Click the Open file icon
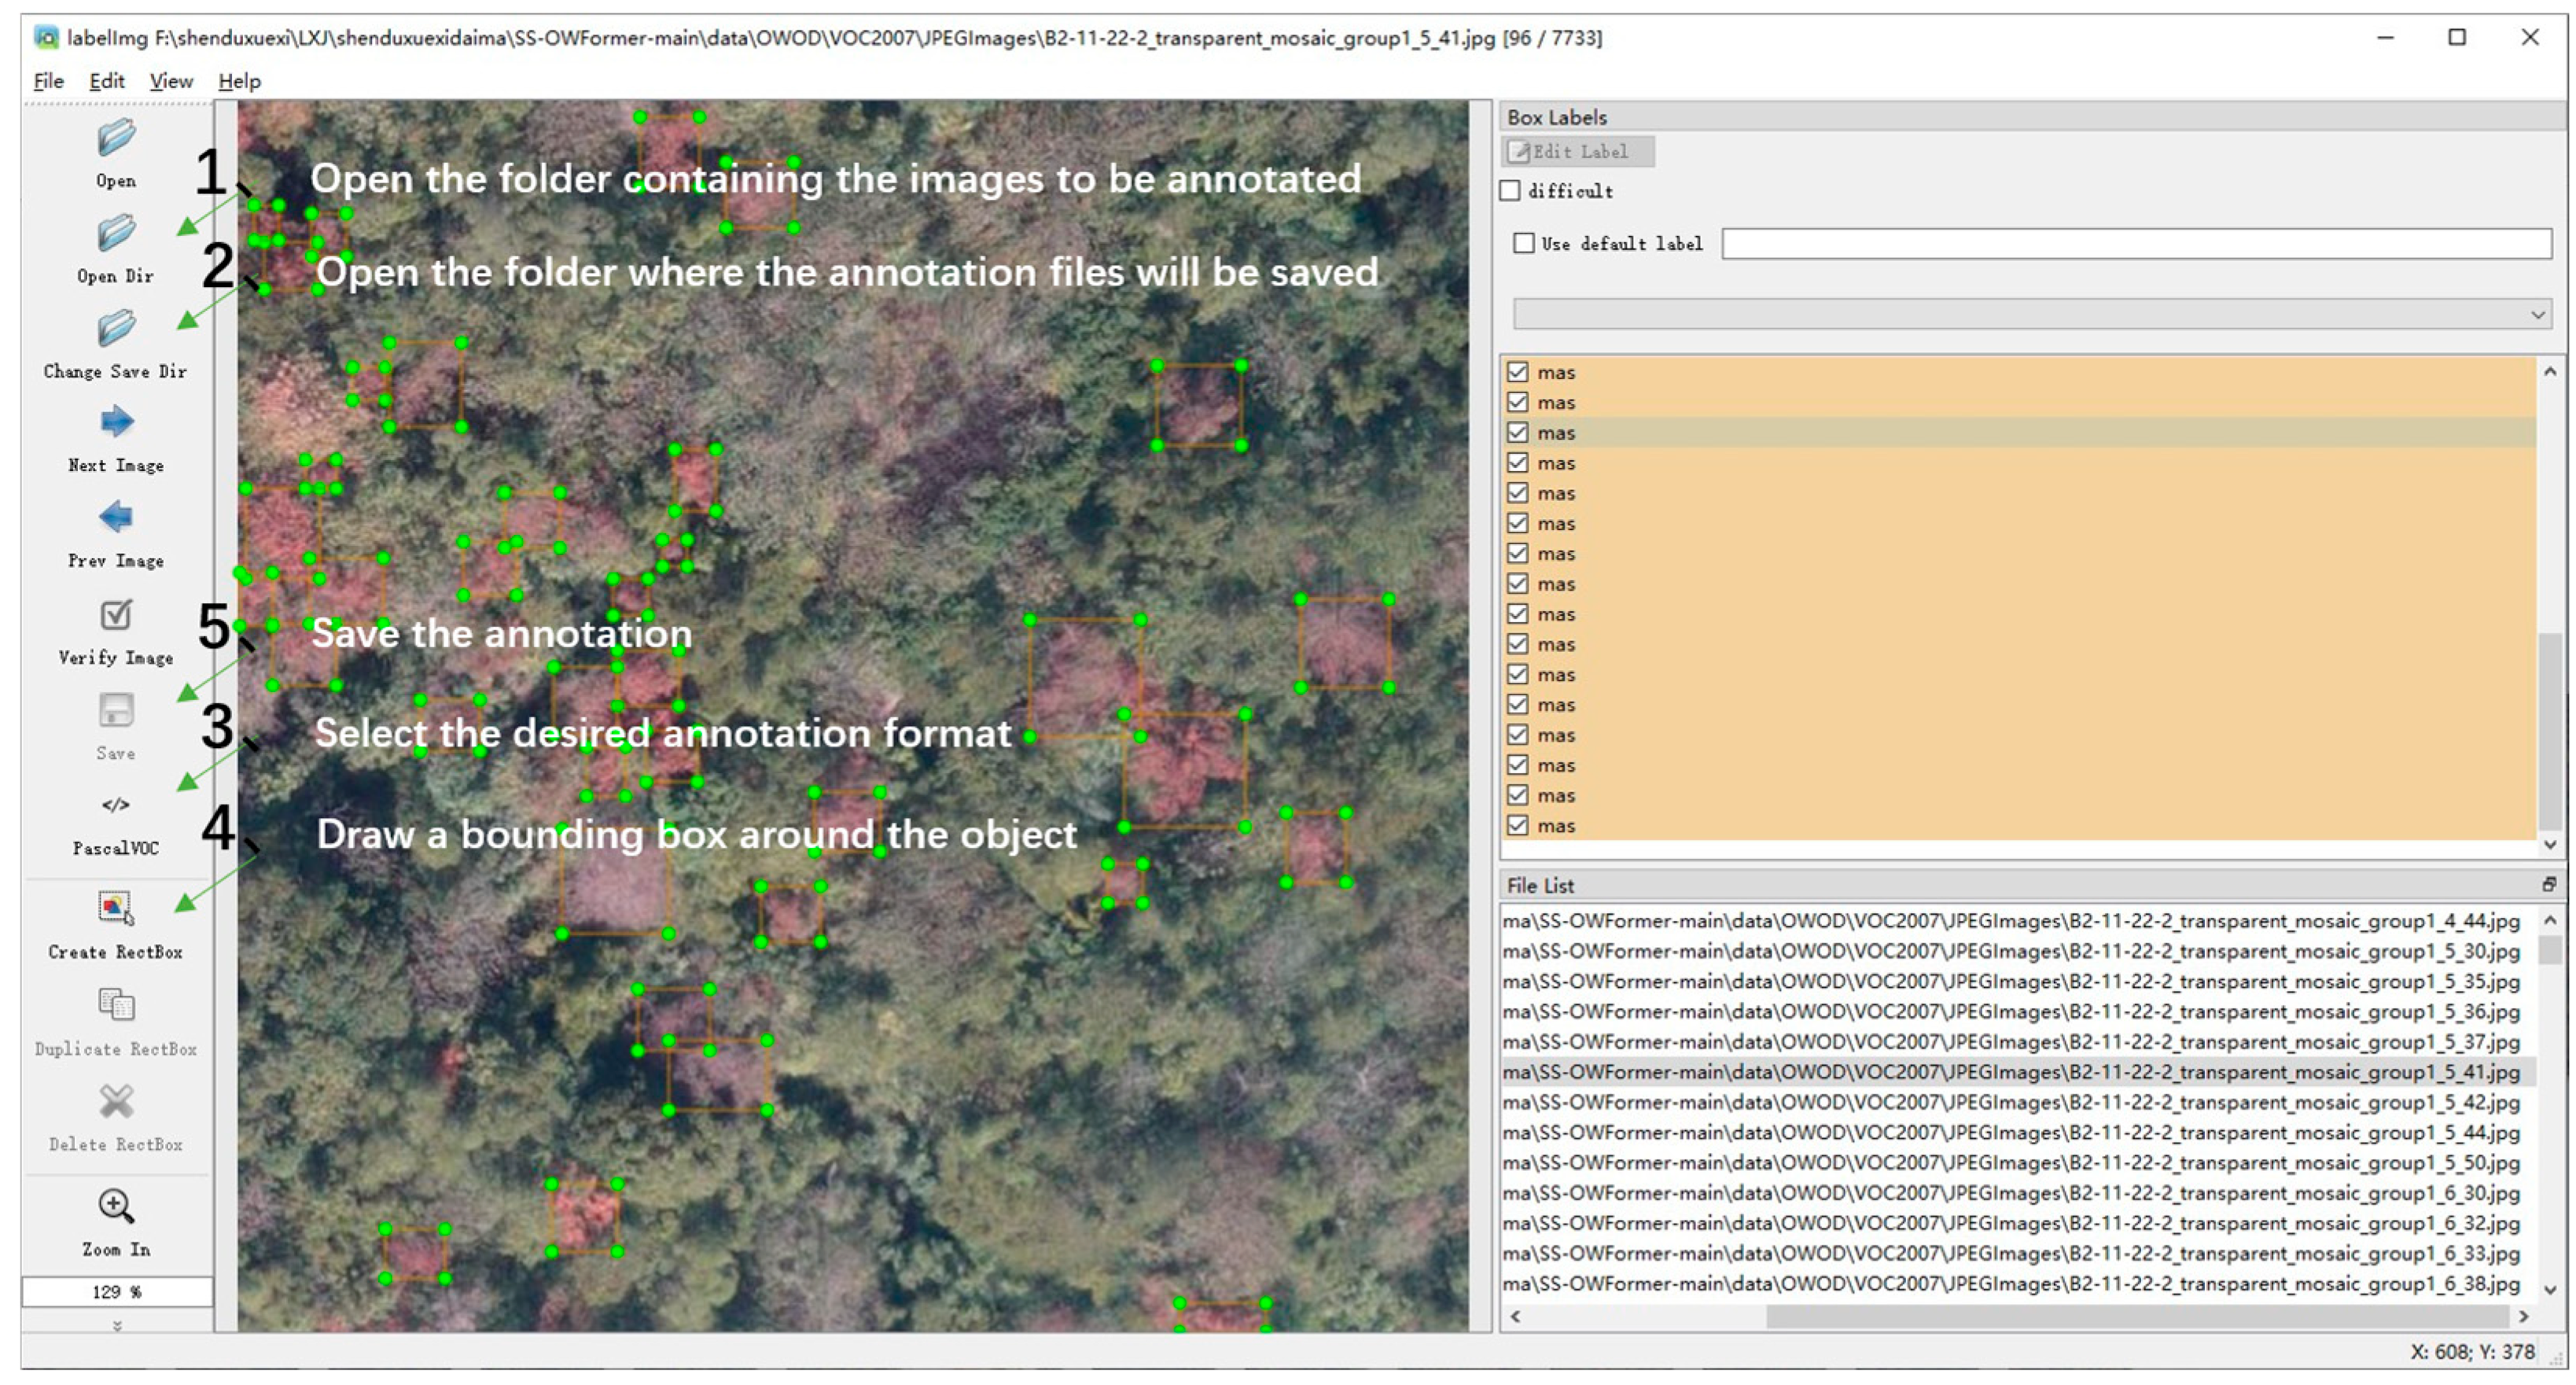Screen dimensions: 2576x1385 [116, 138]
